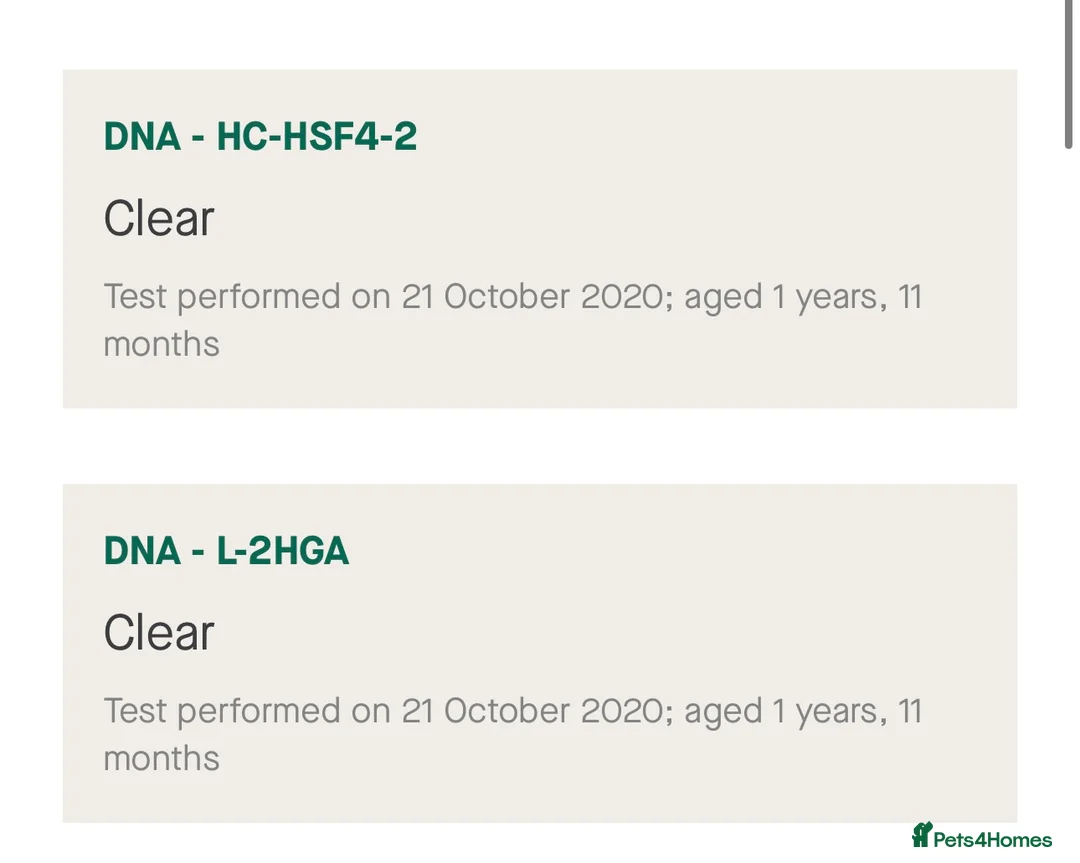Select the Clear result under L-2HGA

(159, 633)
